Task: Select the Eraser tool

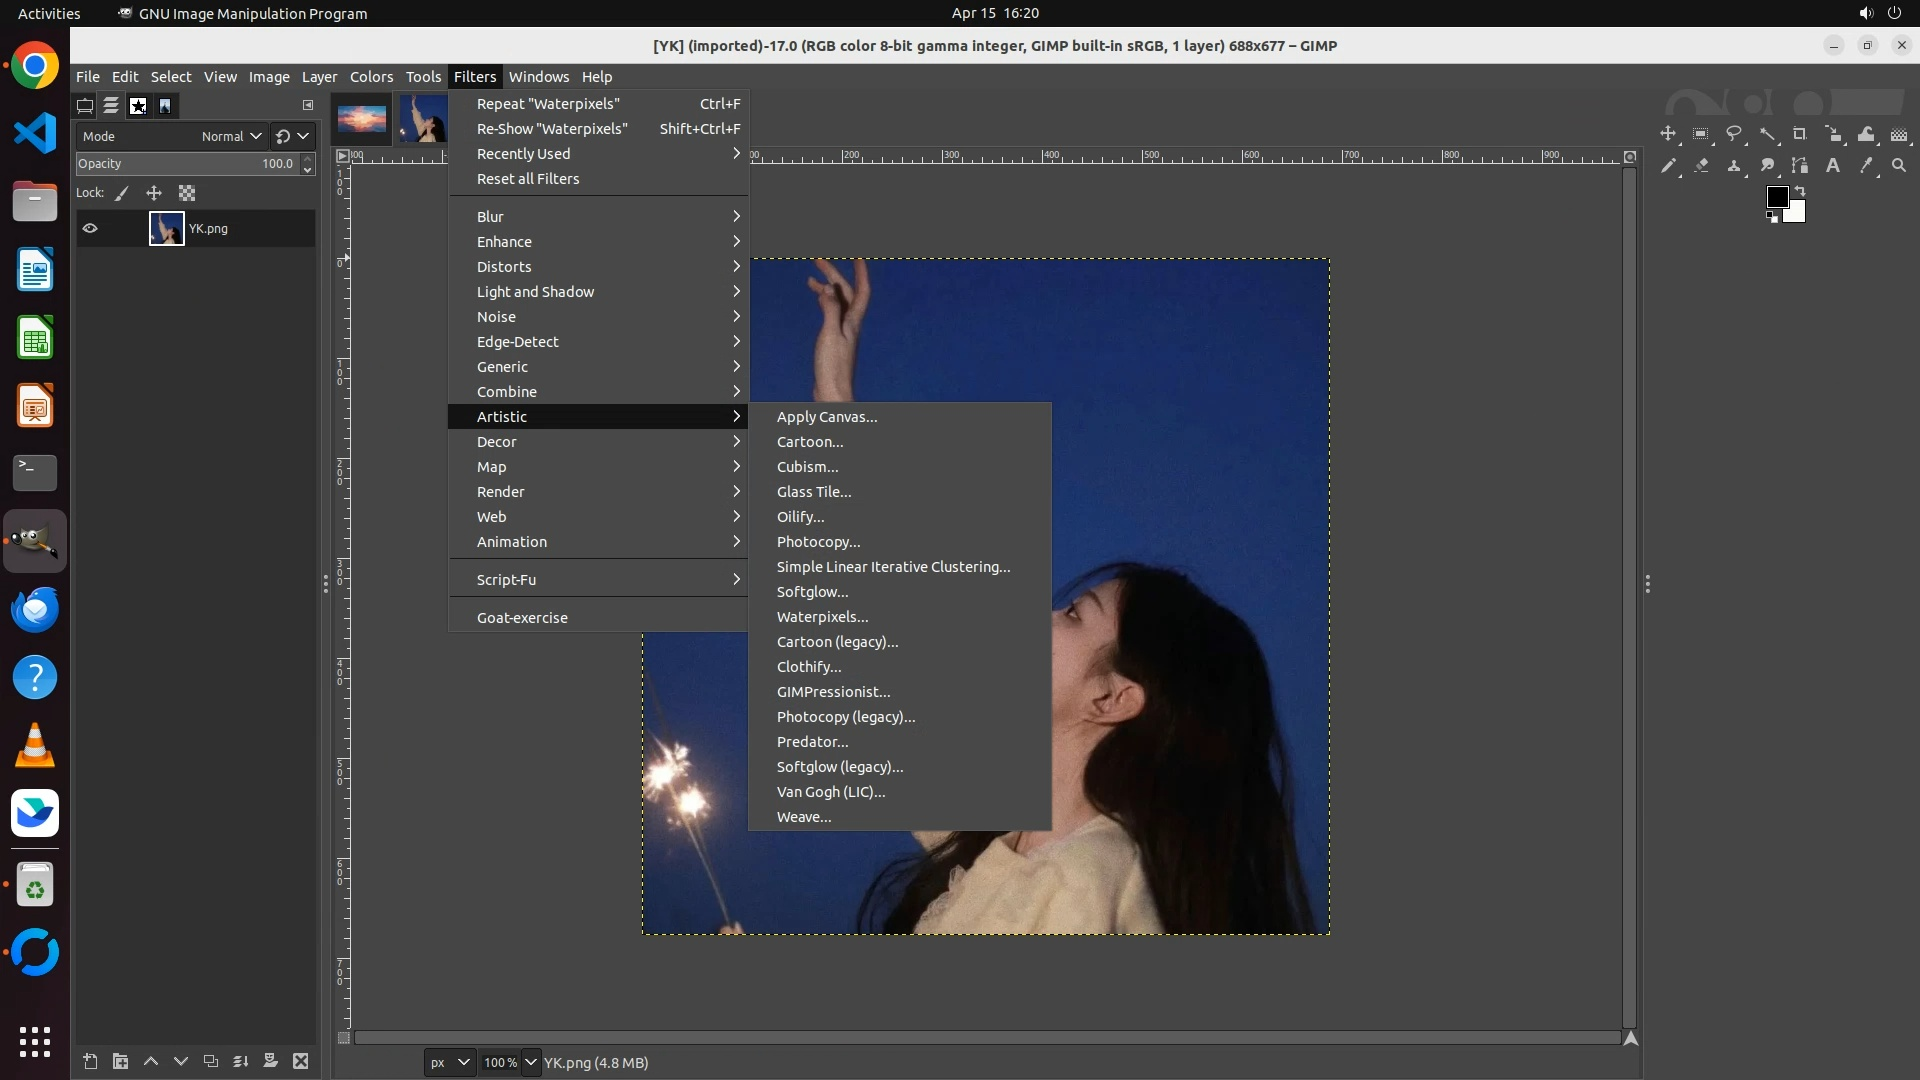Action: click(x=1701, y=166)
